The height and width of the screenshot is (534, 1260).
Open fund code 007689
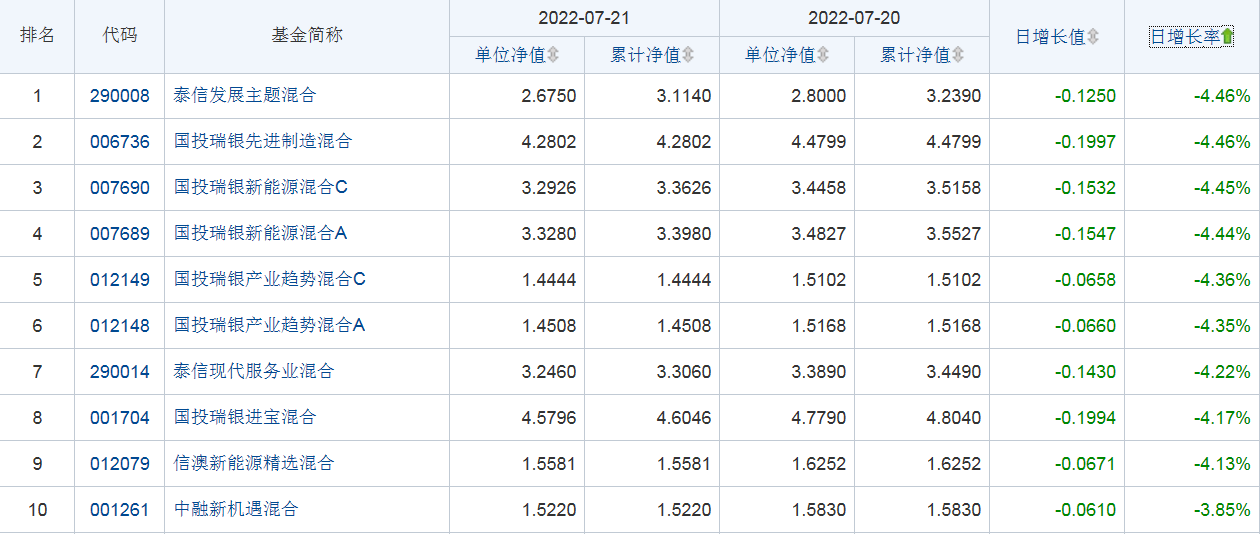[120, 234]
